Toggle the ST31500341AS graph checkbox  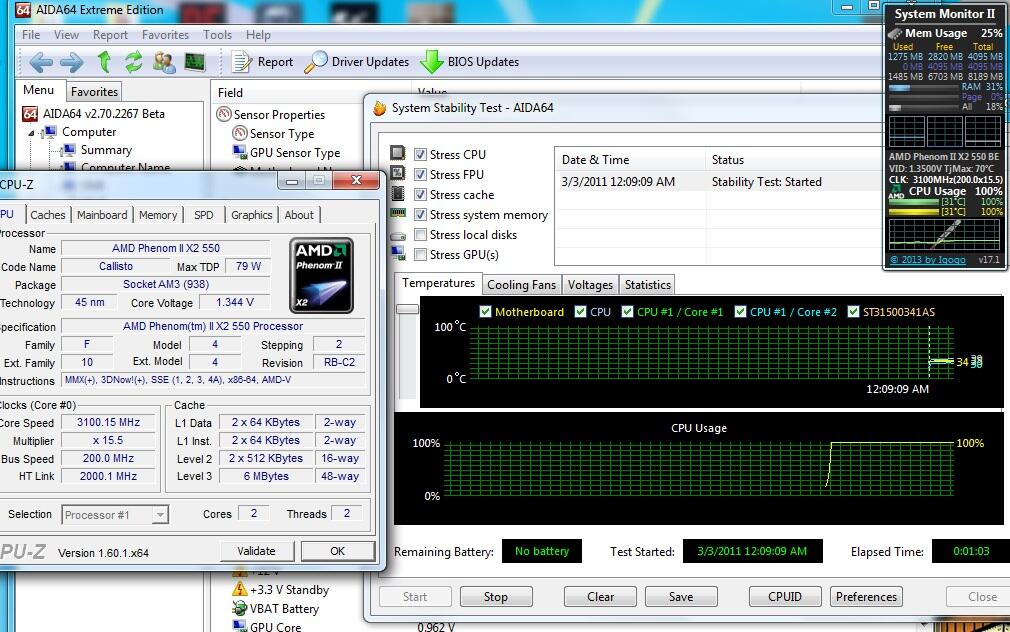(x=853, y=312)
